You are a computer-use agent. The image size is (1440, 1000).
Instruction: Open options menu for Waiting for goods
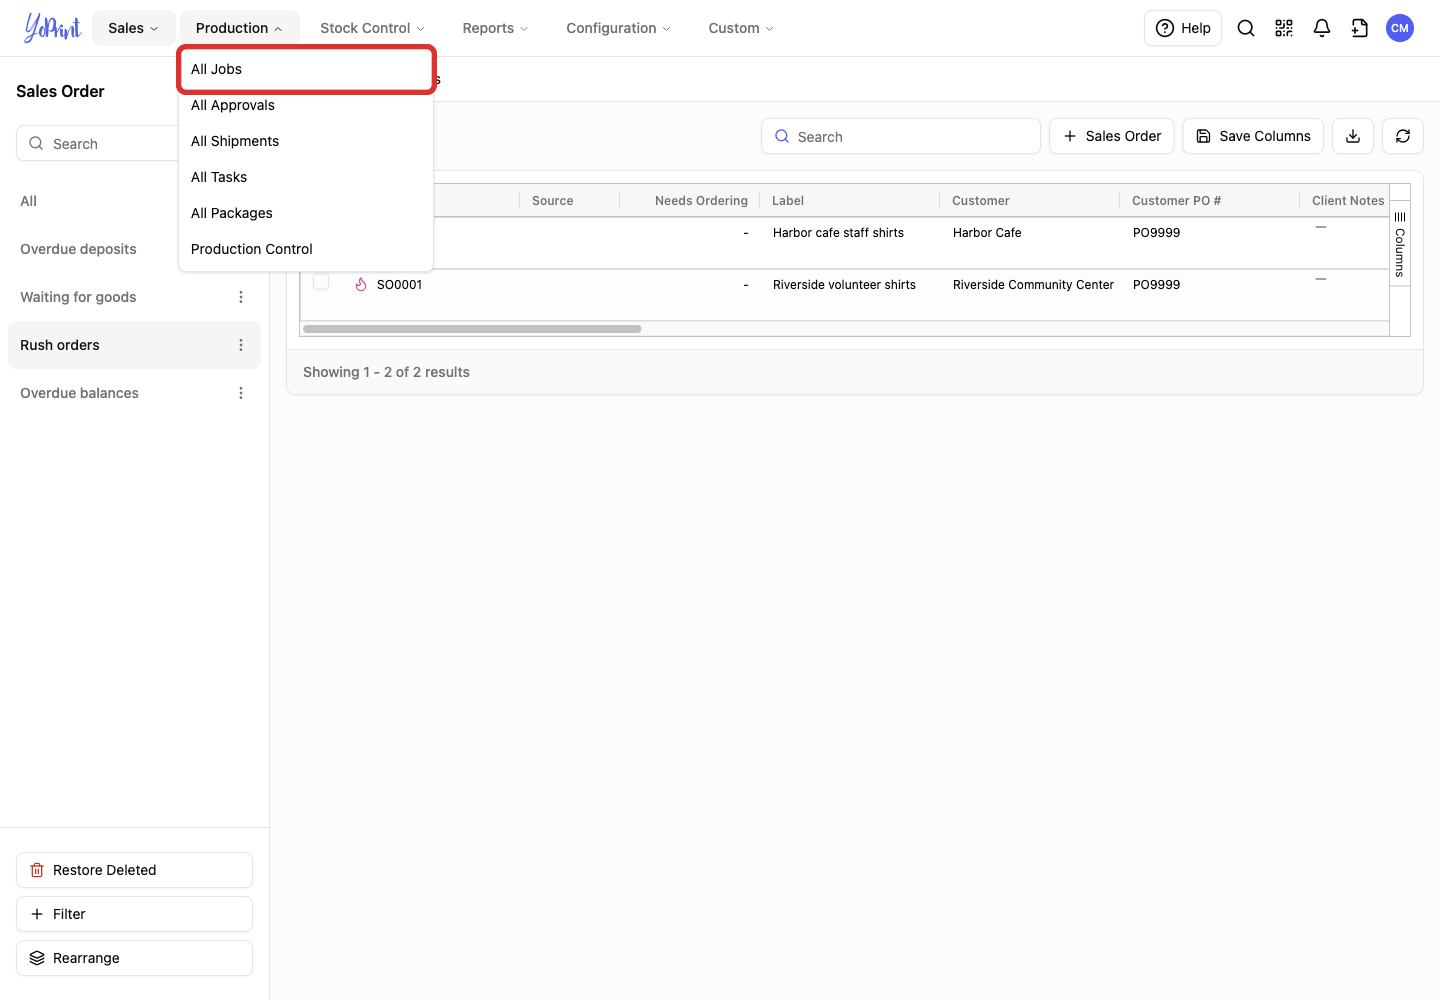[x=241, y=297]
